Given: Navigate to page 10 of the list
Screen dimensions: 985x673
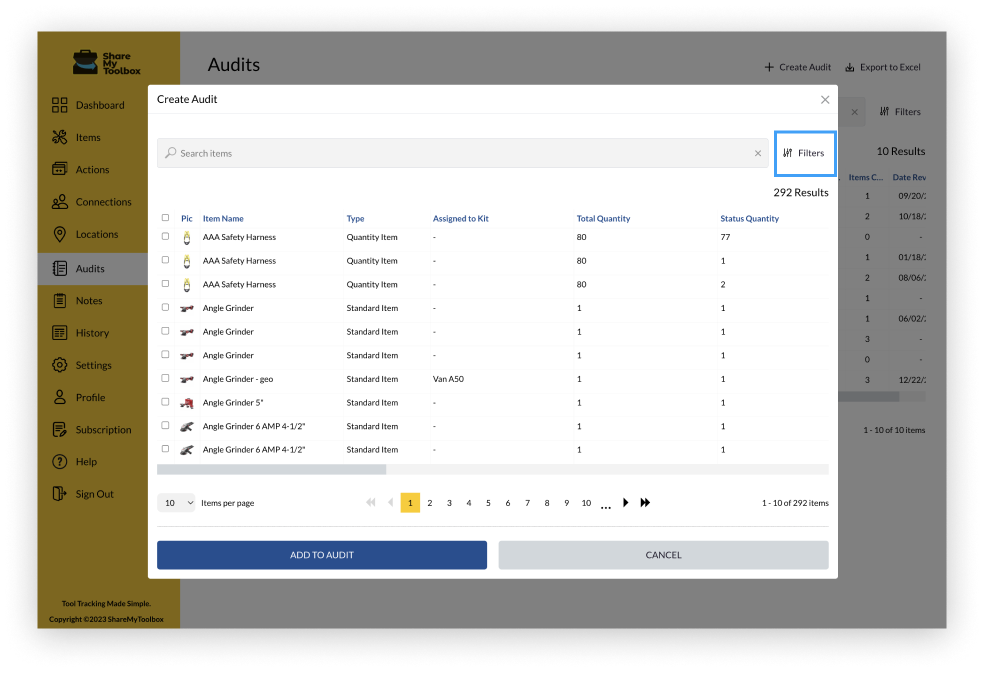Looking at the screenshot, I should coord(586,503).
